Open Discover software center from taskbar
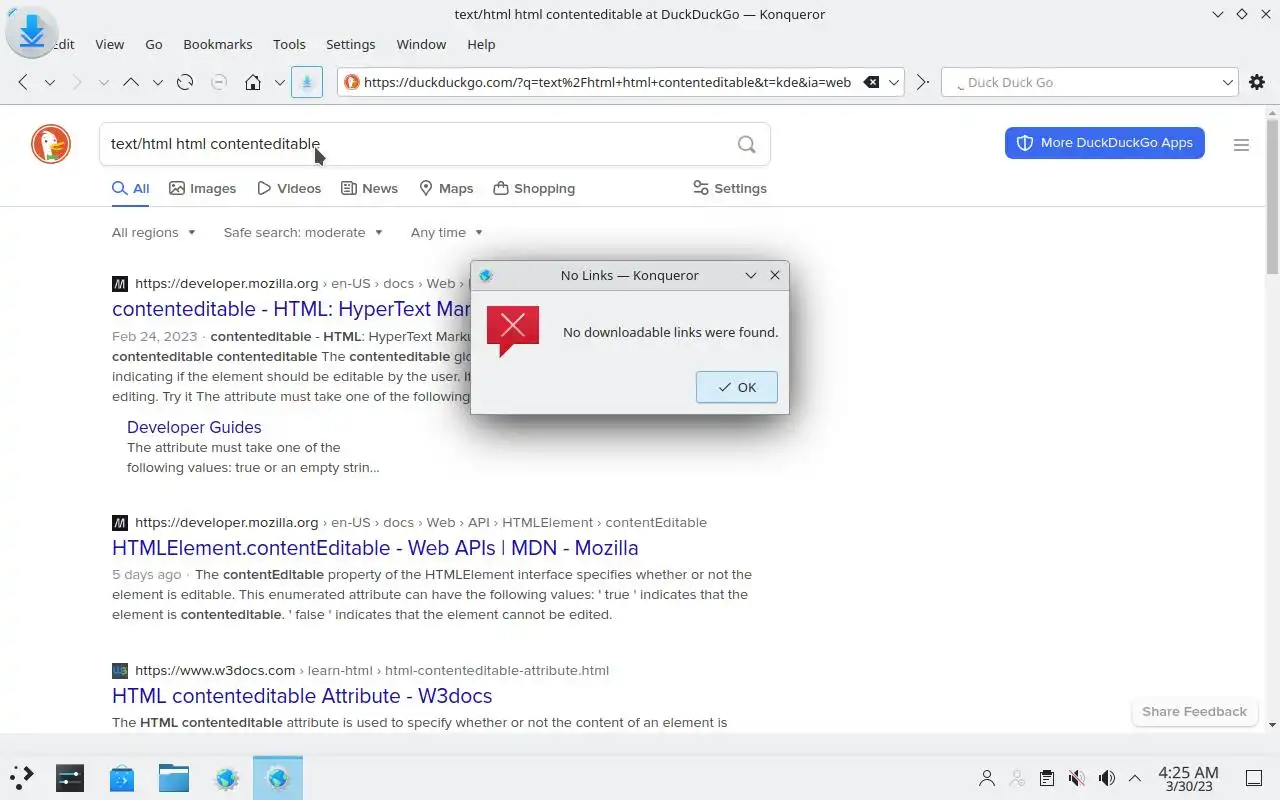The image size is (1280, 800). (122, 777)
